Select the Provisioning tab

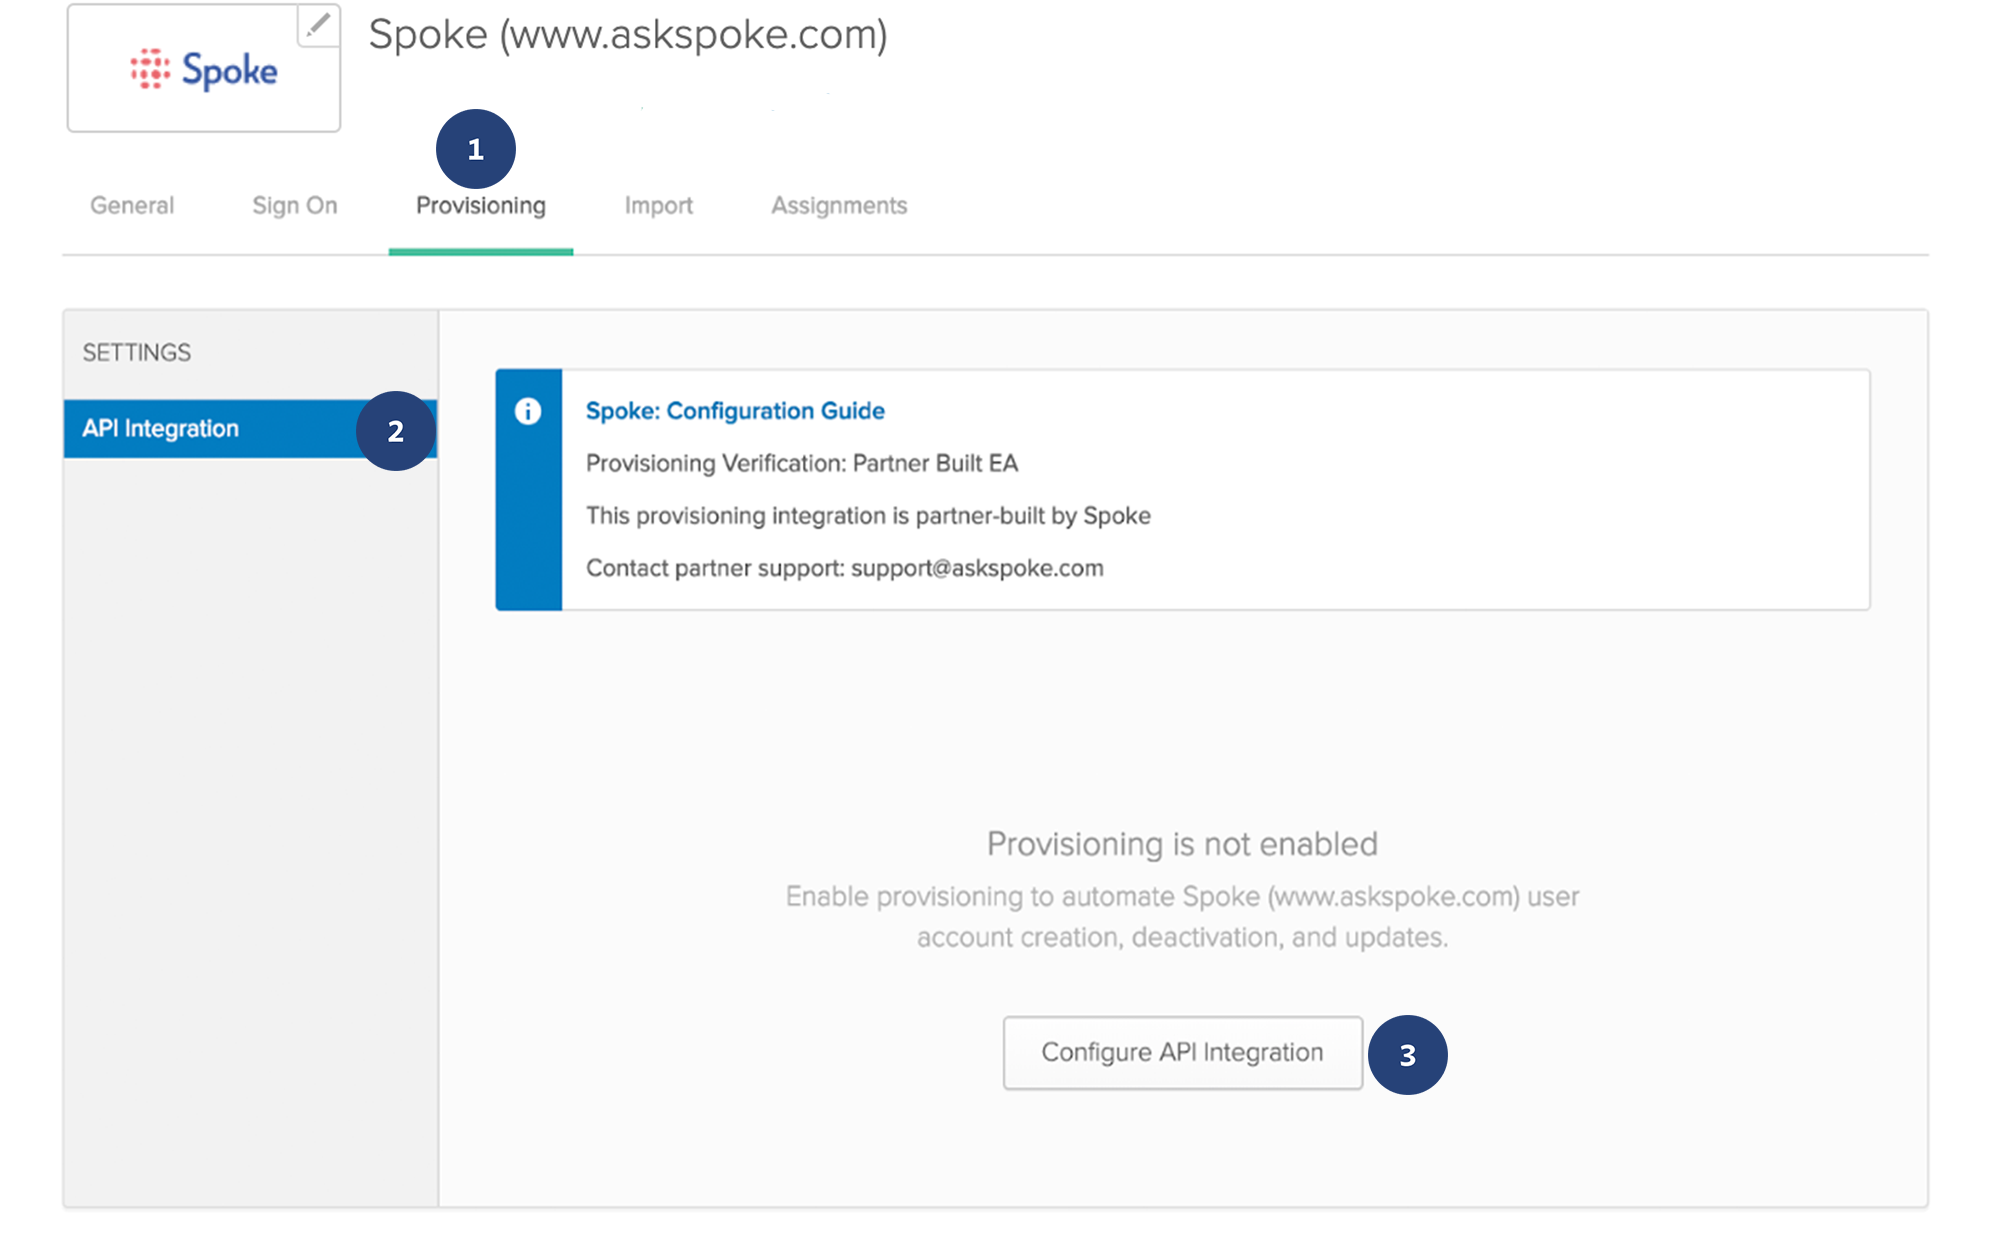click(x=481, y=205)
